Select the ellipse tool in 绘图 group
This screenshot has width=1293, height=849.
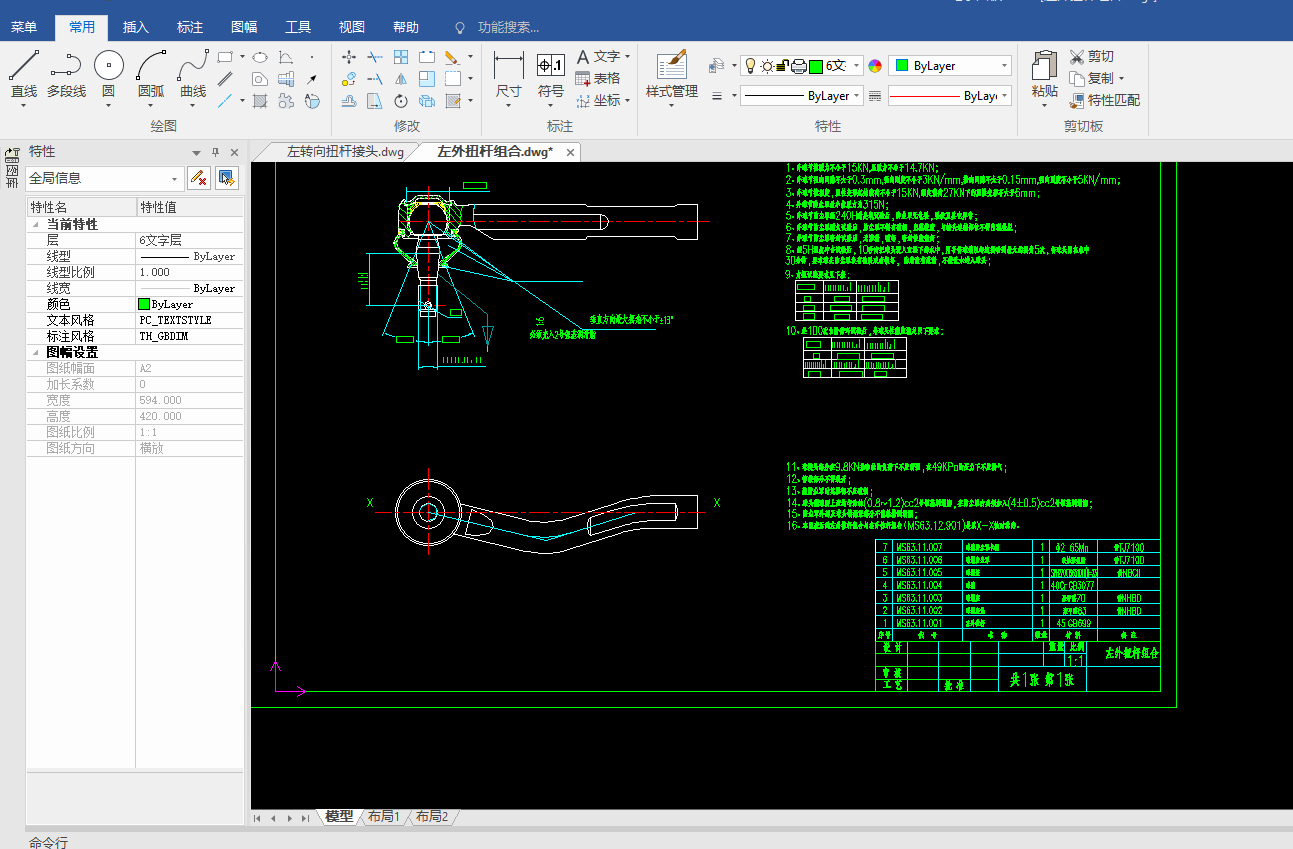(x=259, y=57)
